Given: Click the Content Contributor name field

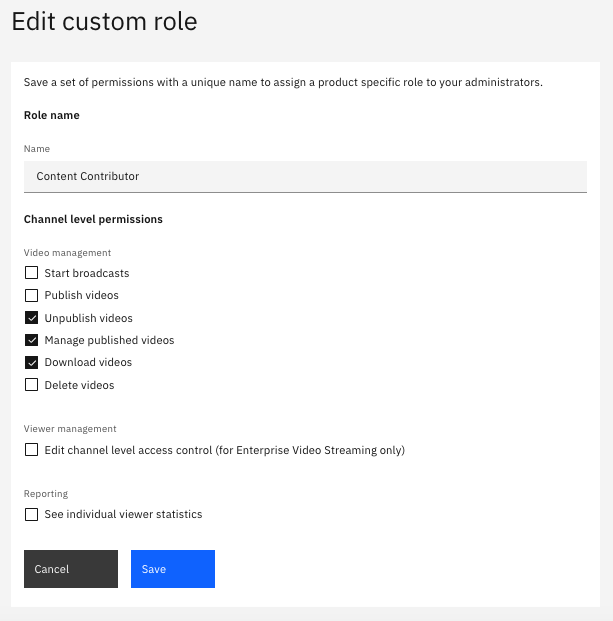Looking at the screenshot, I should tap(305, 177).
